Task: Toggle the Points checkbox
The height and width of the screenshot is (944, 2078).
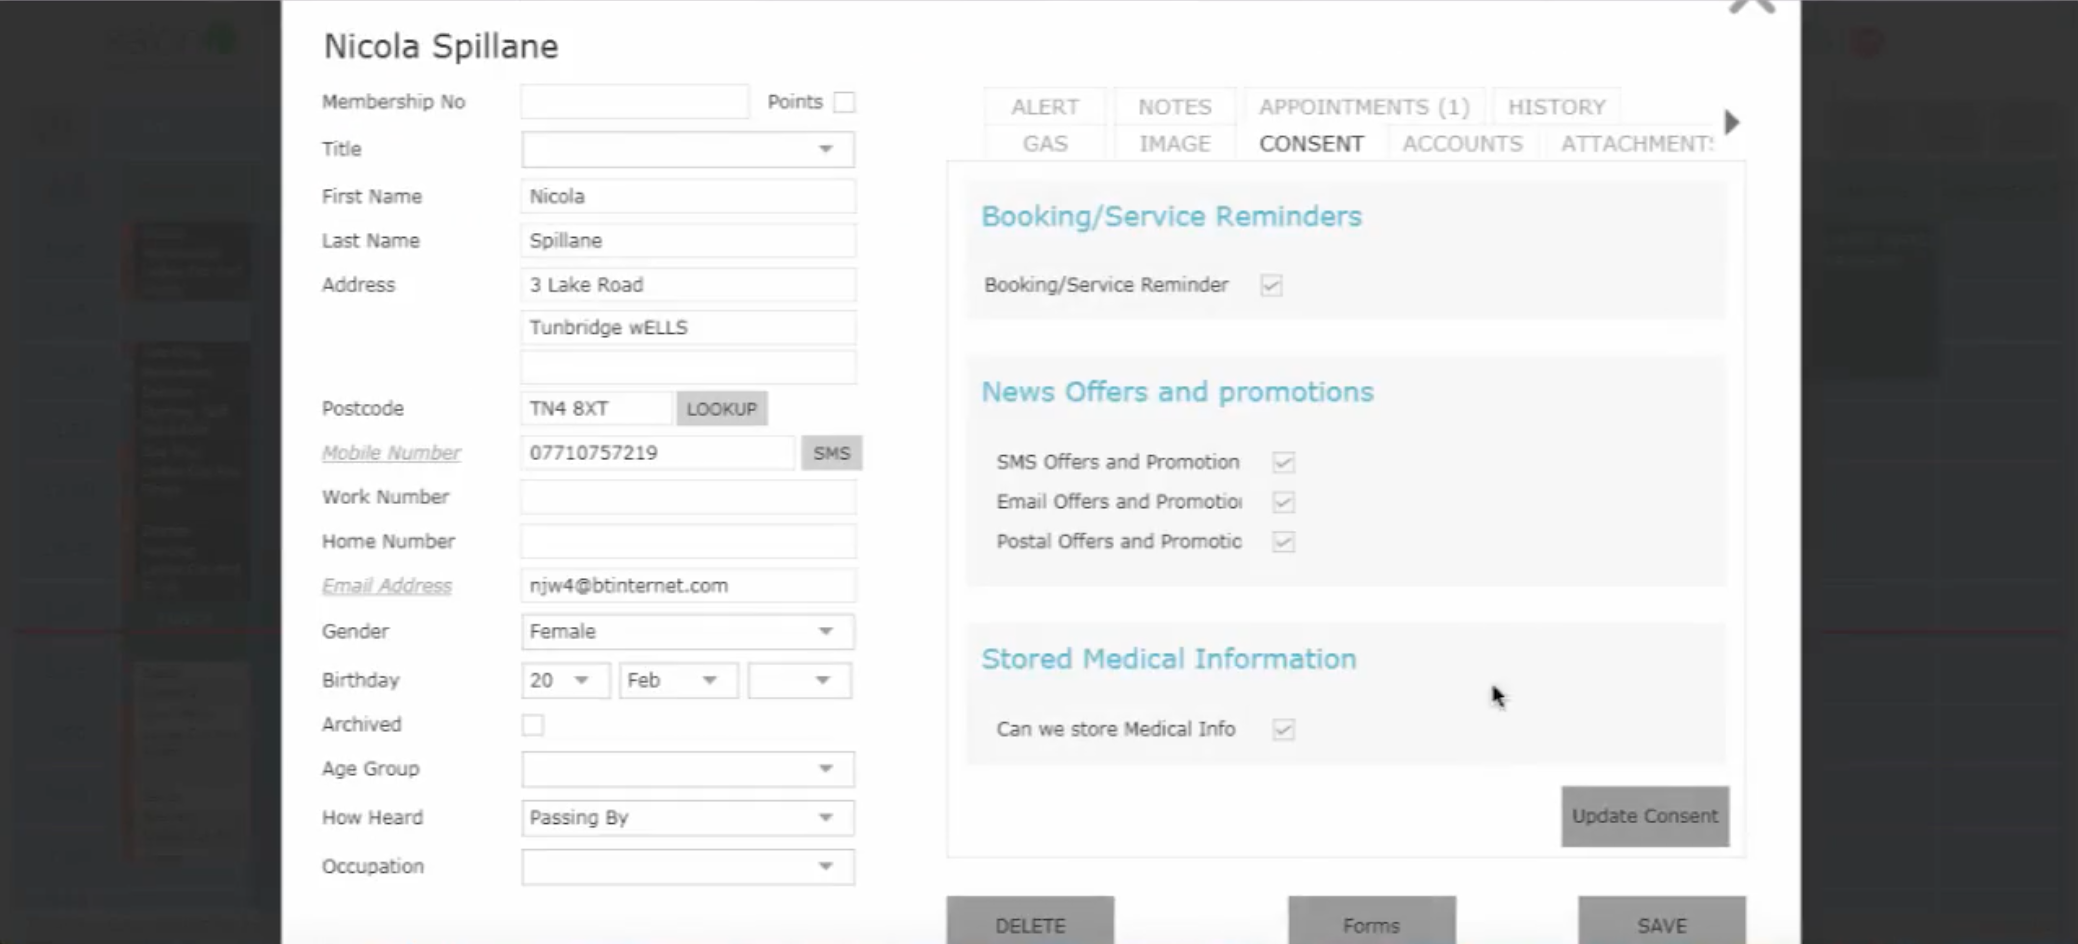Action: click(845, 102)
